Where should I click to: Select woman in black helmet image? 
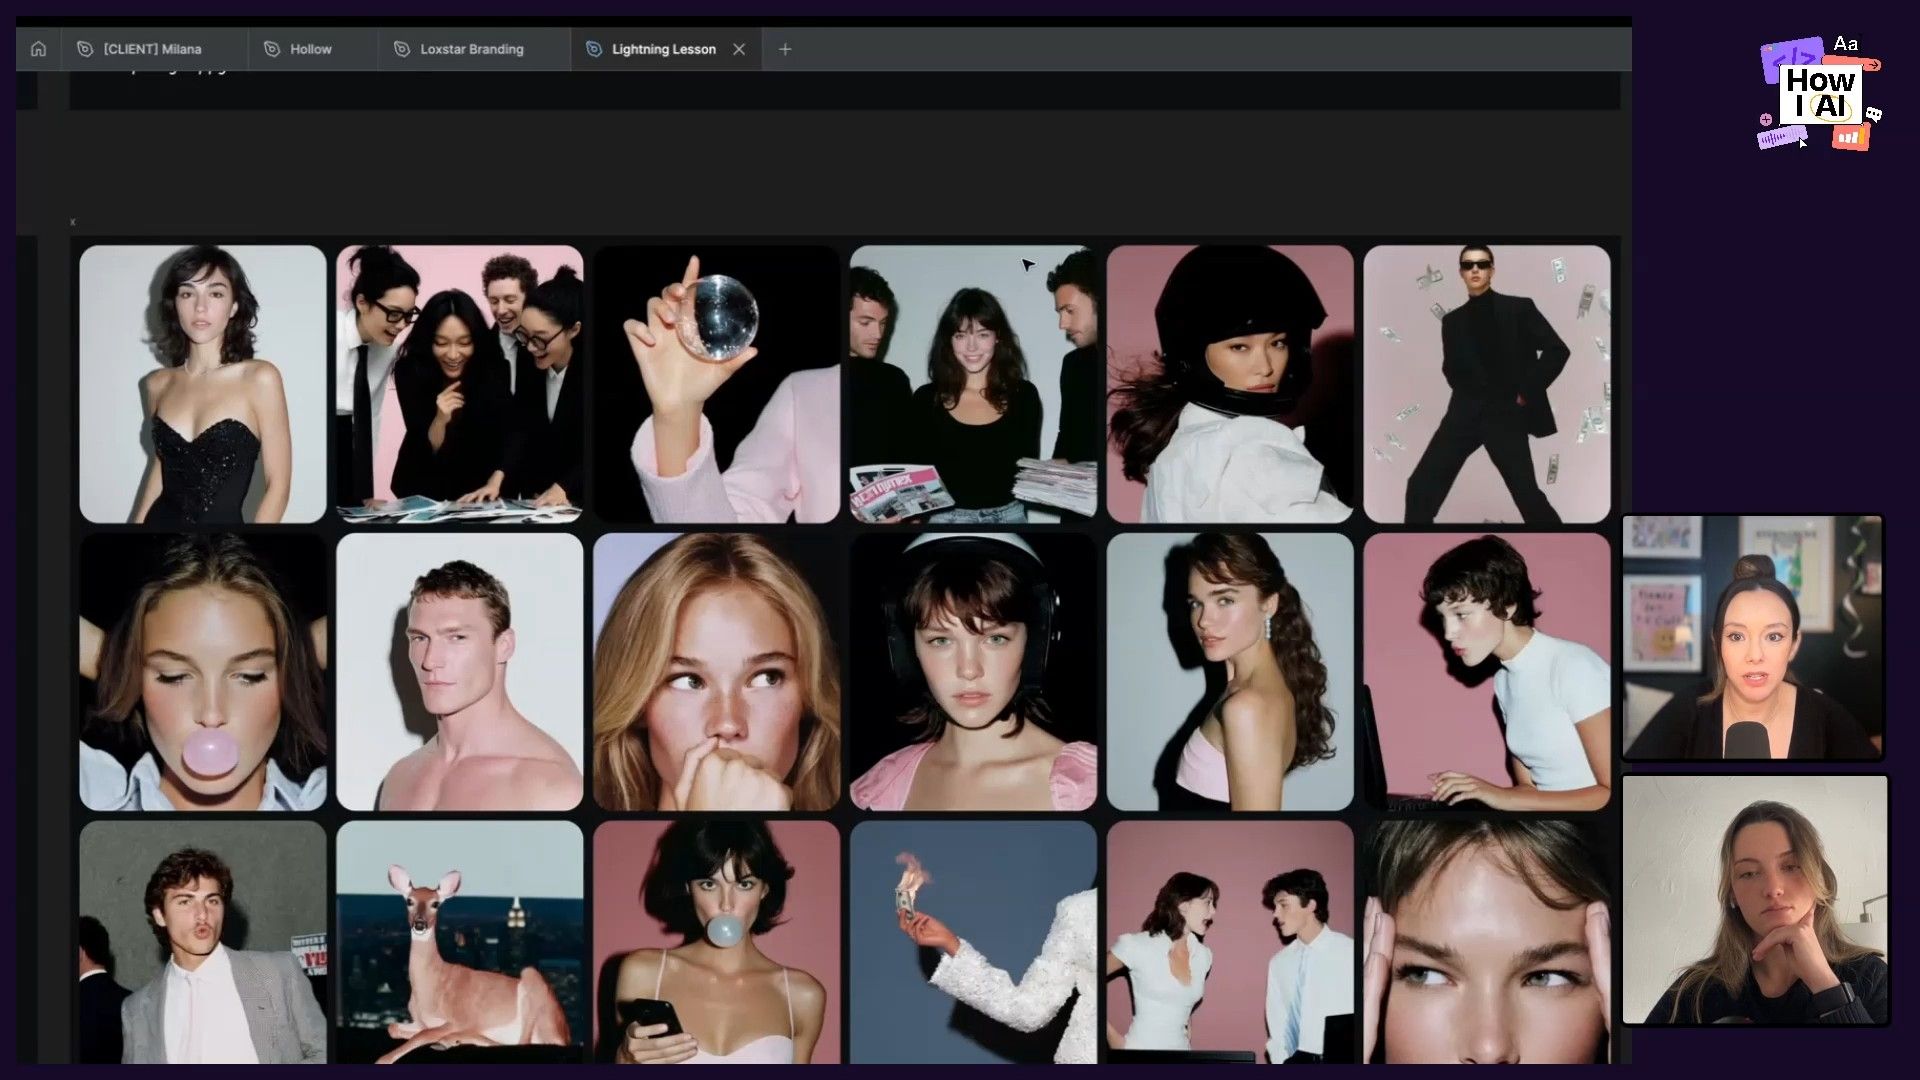[1230, 384]
